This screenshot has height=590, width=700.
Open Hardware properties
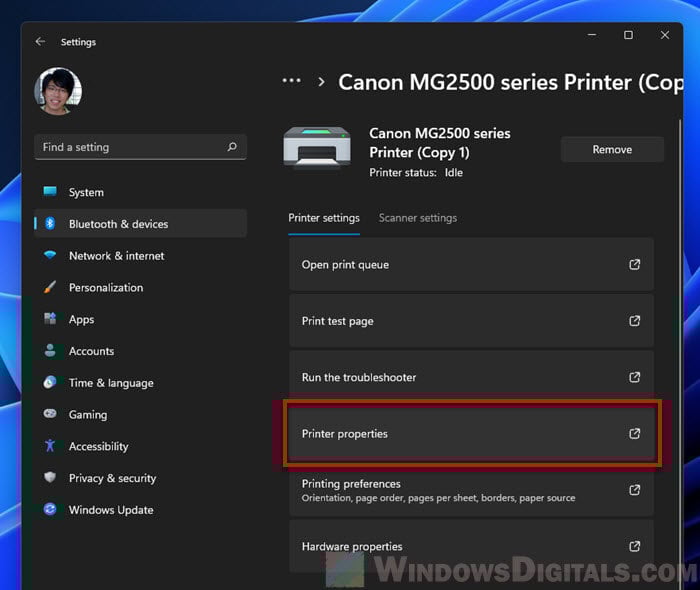click(471, 546)
